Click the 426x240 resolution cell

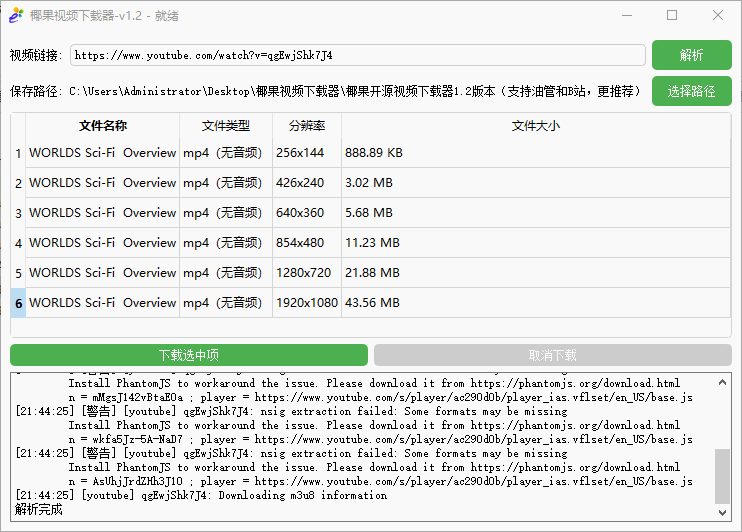(307, 183)
